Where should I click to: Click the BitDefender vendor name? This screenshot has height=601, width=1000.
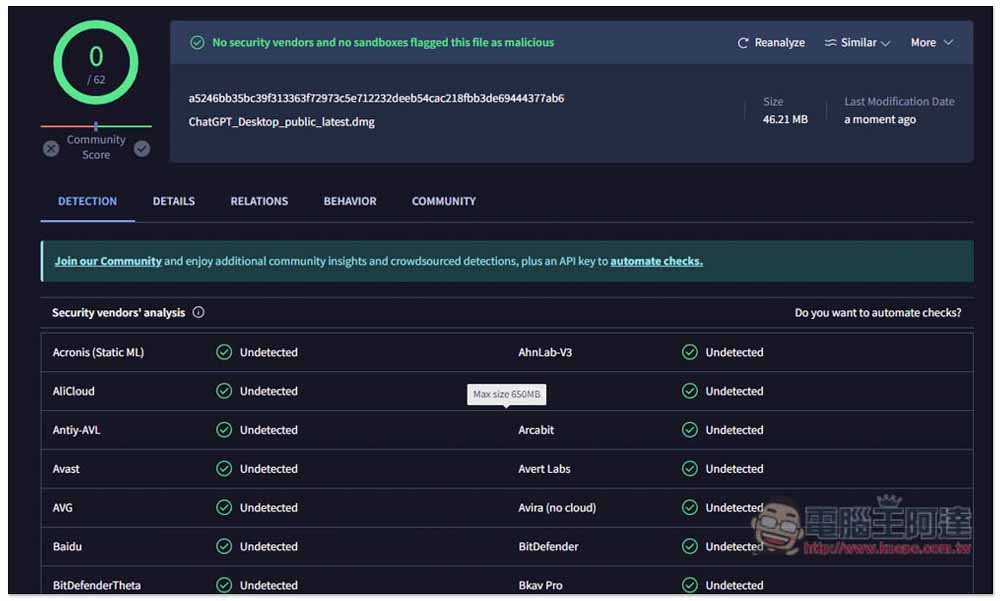pyautogui.click(x=548, y=547)
